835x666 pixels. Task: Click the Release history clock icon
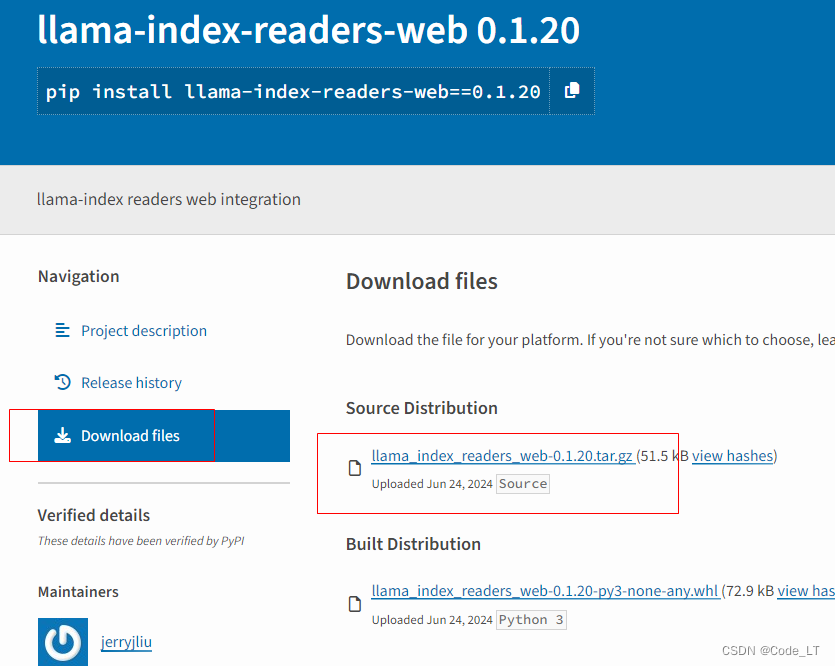(x=62, y=382)
